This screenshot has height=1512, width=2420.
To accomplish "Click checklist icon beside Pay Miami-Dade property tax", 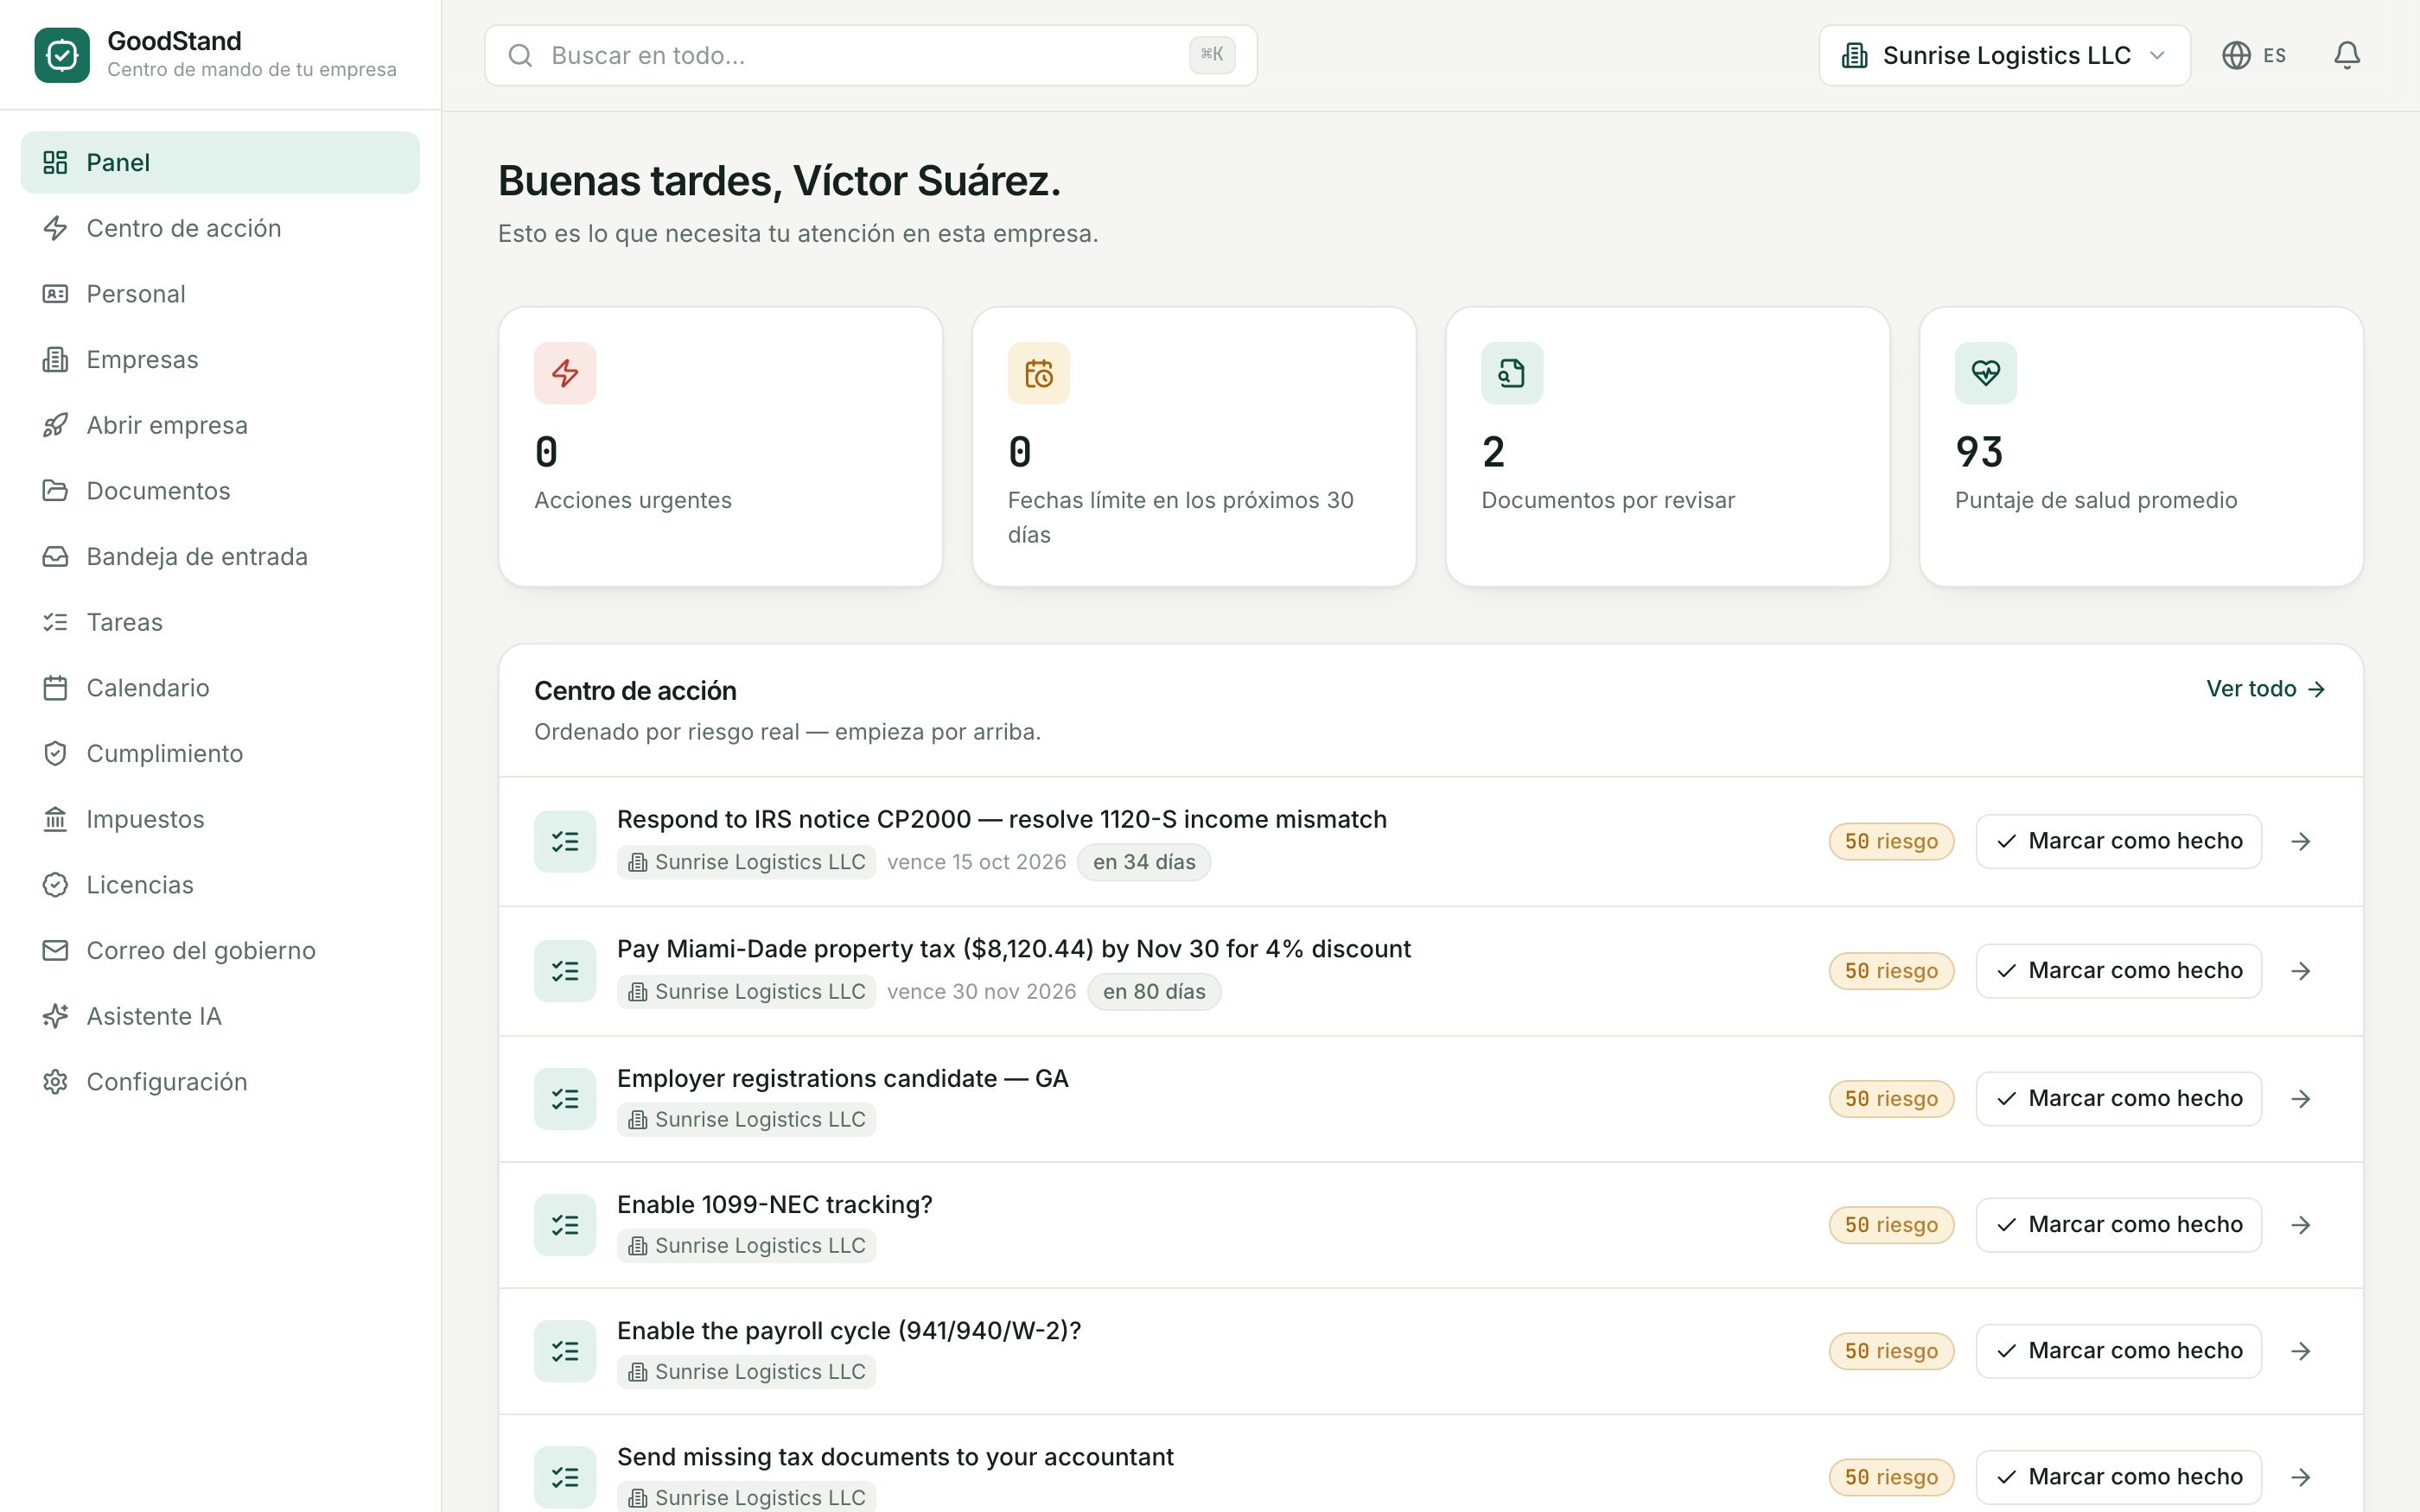I will point(565,971).
